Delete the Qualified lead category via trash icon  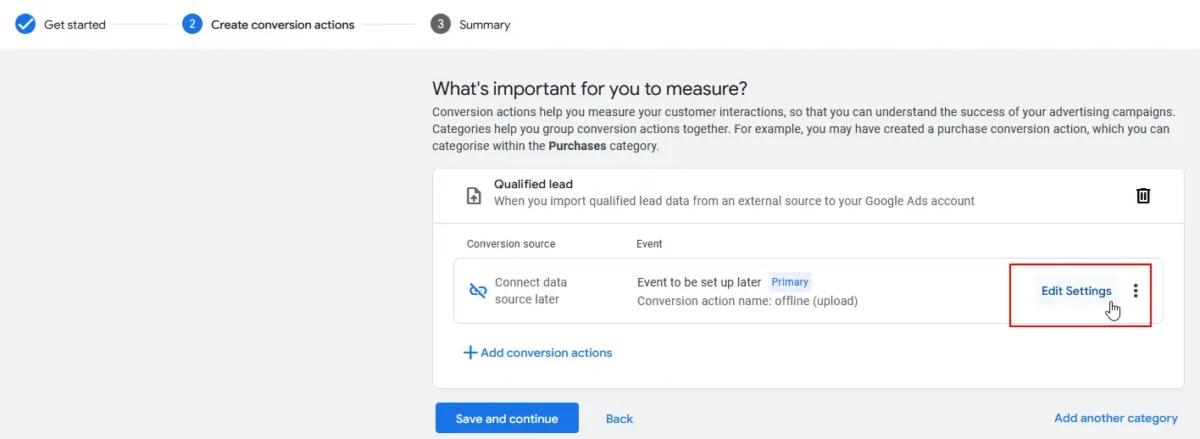tap(1143, 196)
